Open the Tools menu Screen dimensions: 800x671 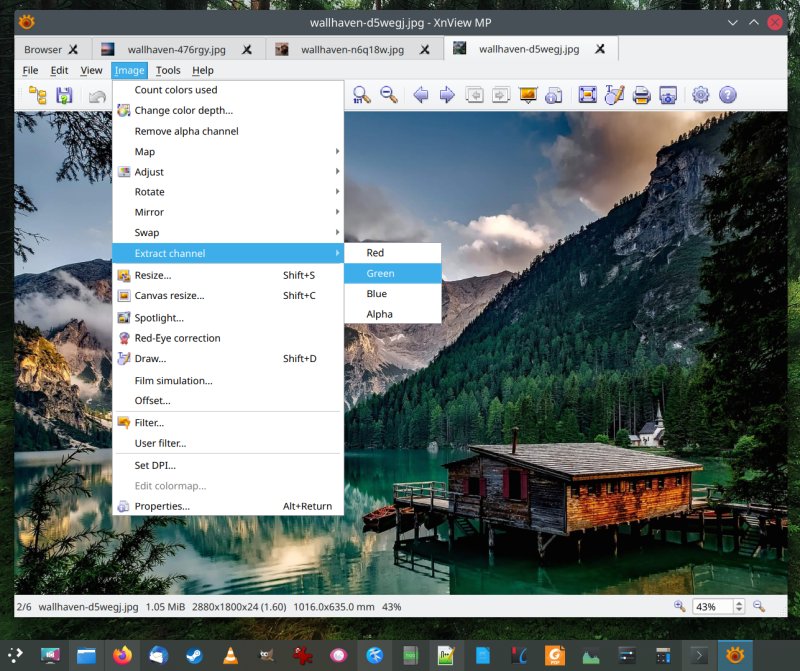(x=168, y=70)
